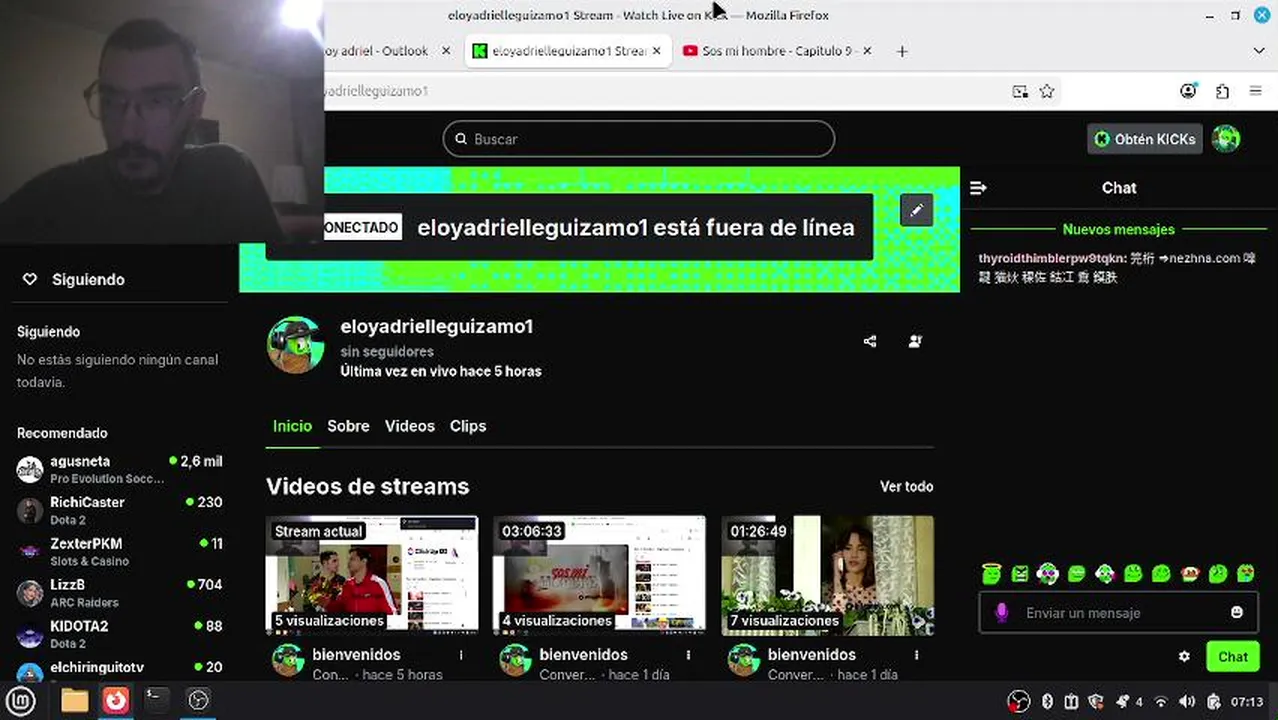Click chat username thyroidthimblerpw9tqkn
Viewport: 1278px width, 720px height.
click(x=1052, y=258)
